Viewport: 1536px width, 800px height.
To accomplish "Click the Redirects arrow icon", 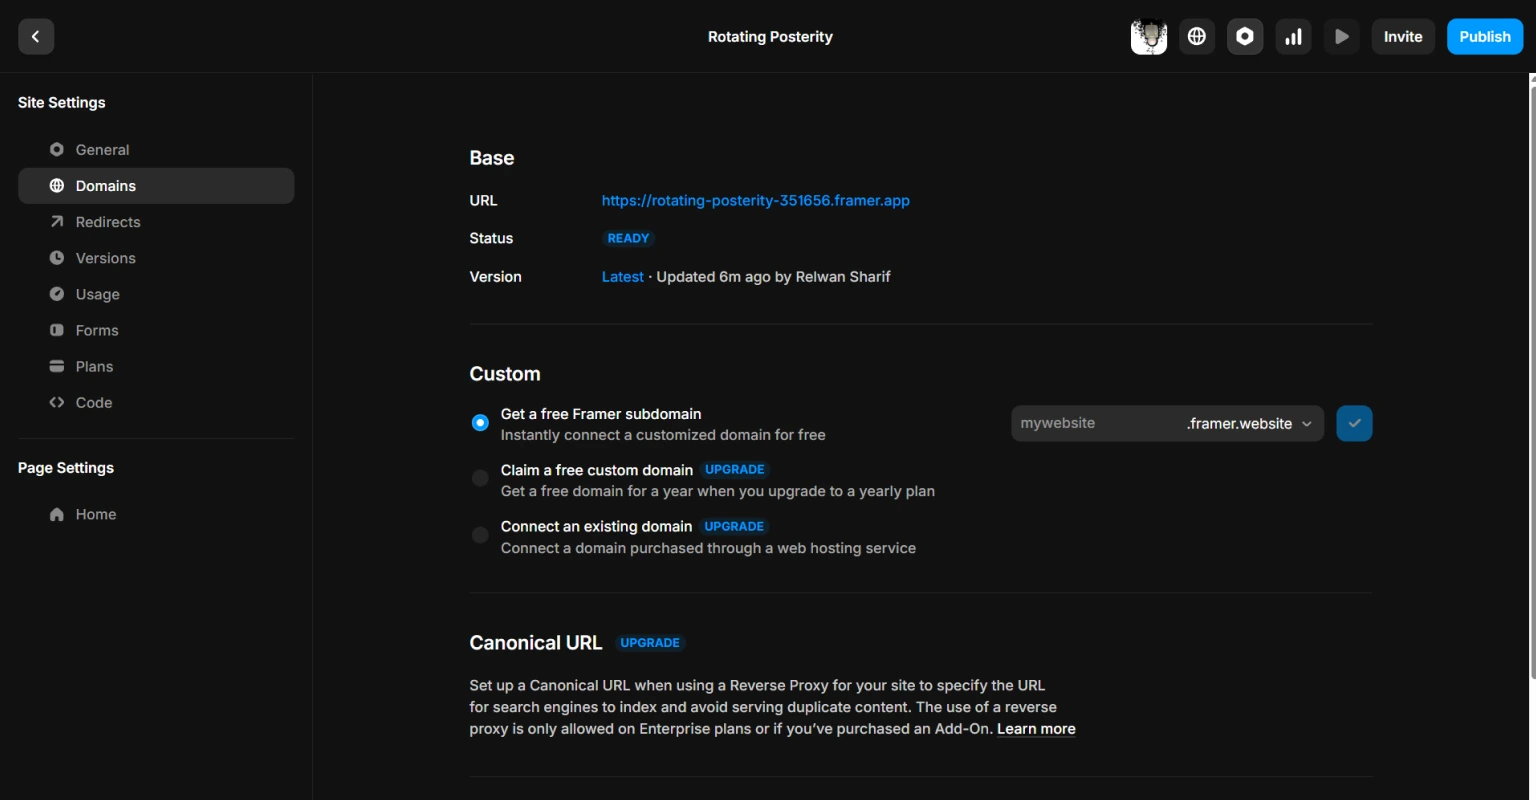I will (57, 222).
